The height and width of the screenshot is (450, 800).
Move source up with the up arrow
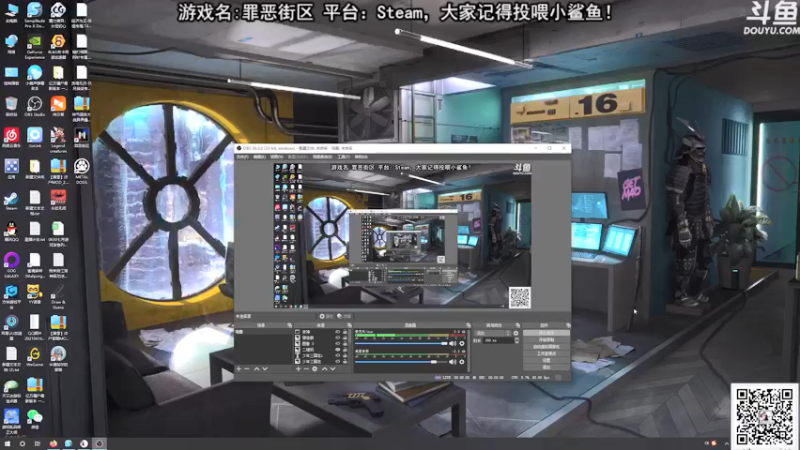324,369
